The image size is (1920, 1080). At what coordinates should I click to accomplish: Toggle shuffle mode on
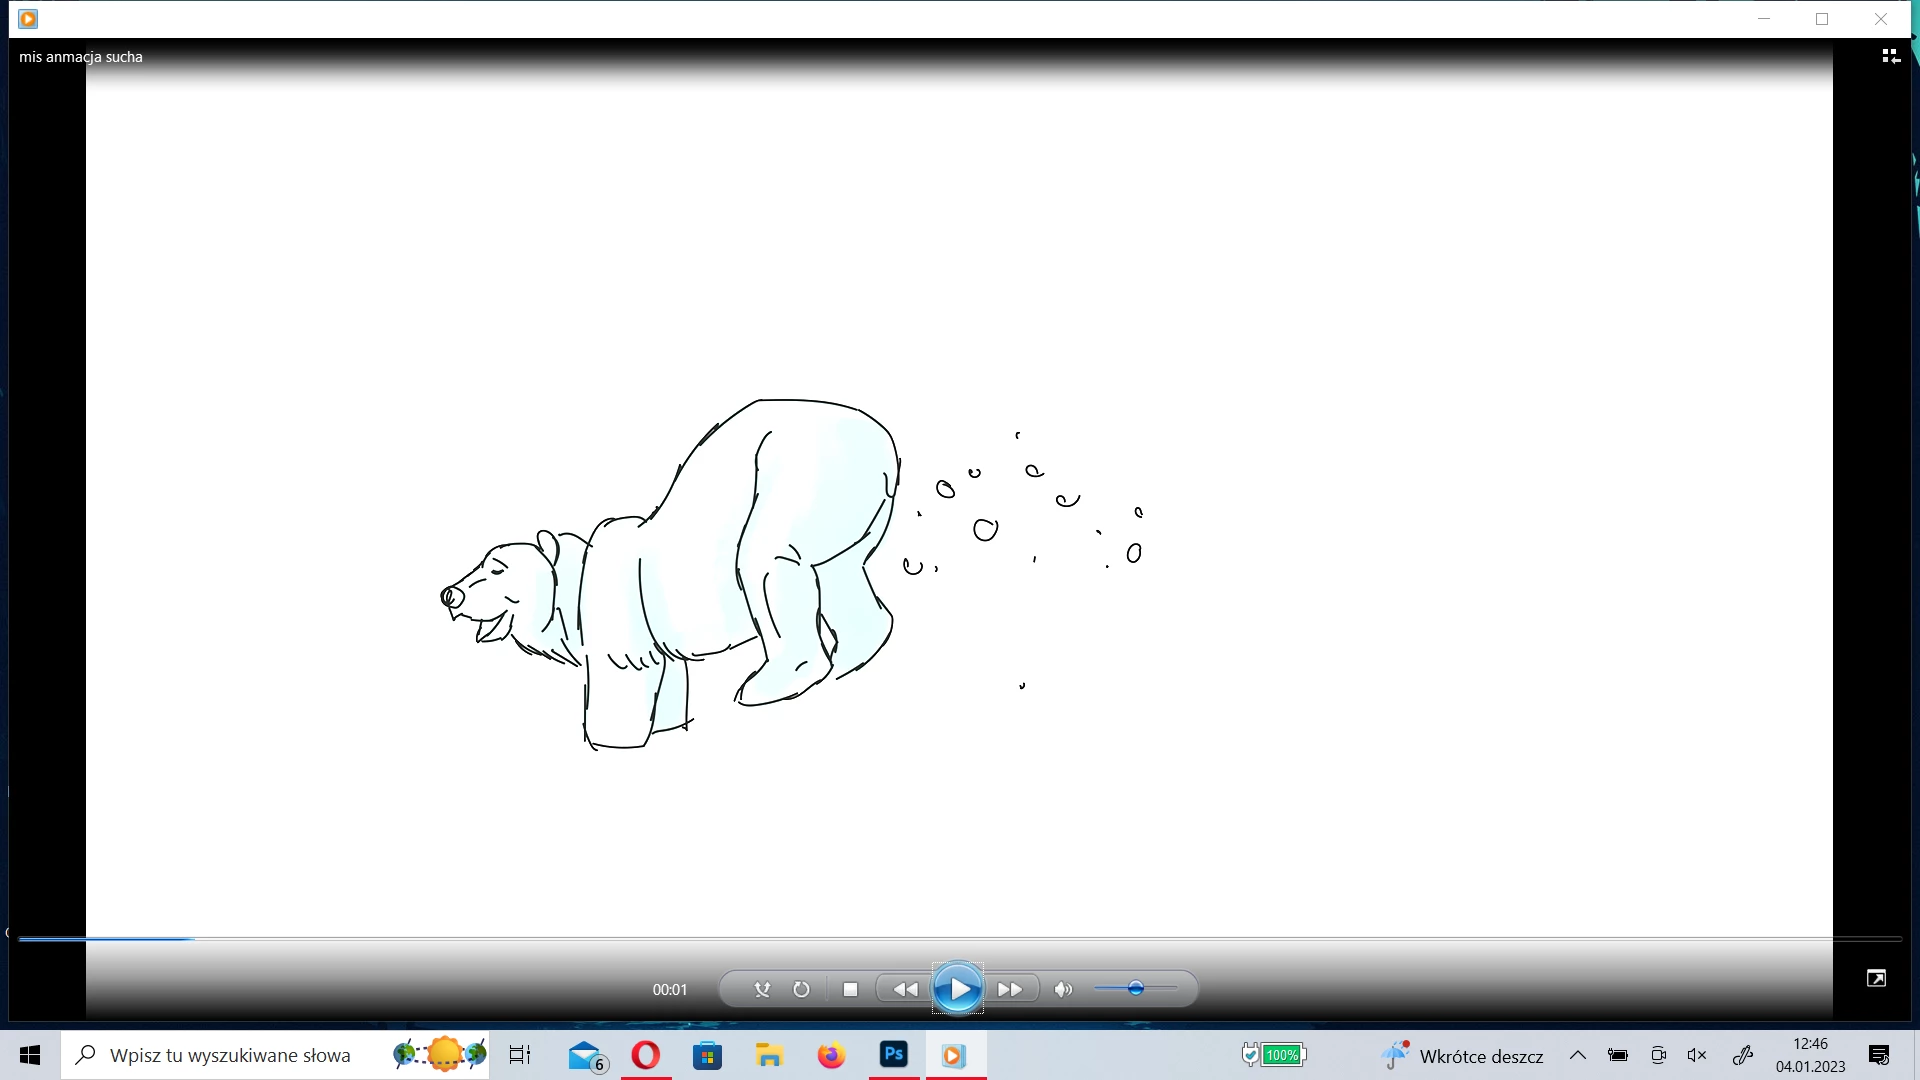pyautogui.click(x=762, y=990)
